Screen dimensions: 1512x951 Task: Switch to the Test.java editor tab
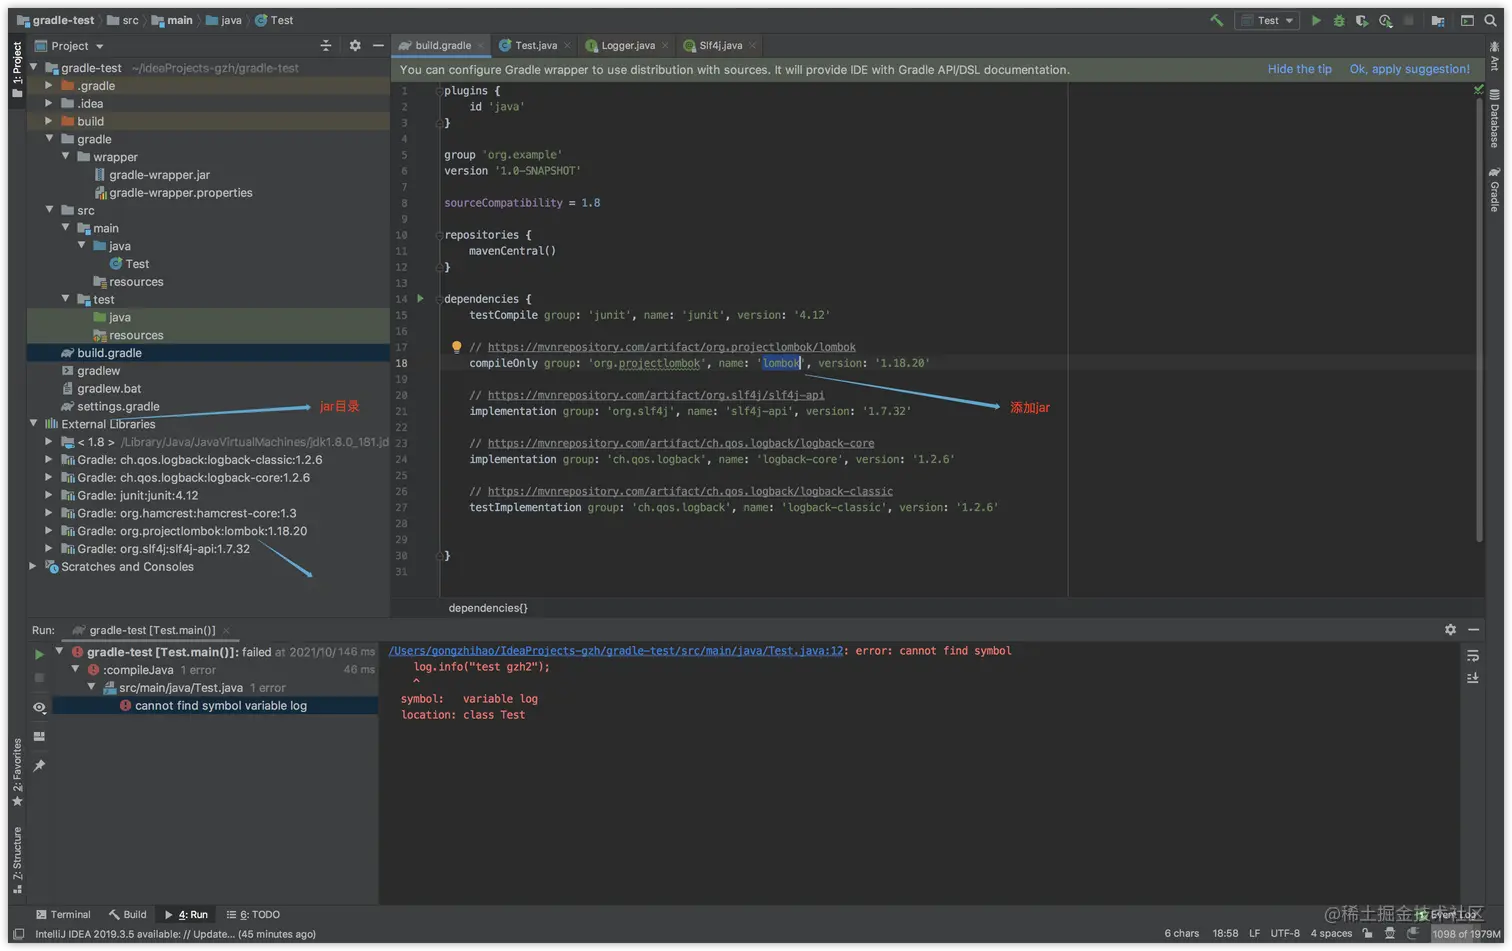(x=534, y=46)
